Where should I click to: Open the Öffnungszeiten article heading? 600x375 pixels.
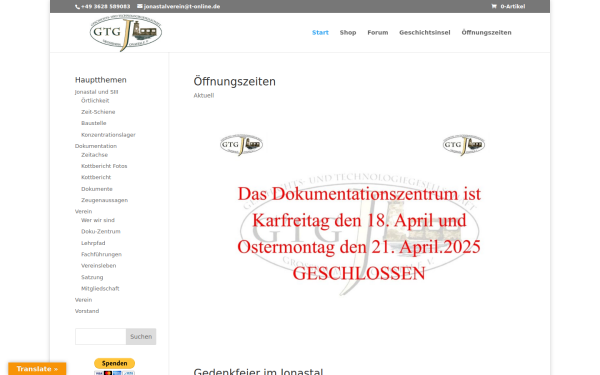[235, 82]
